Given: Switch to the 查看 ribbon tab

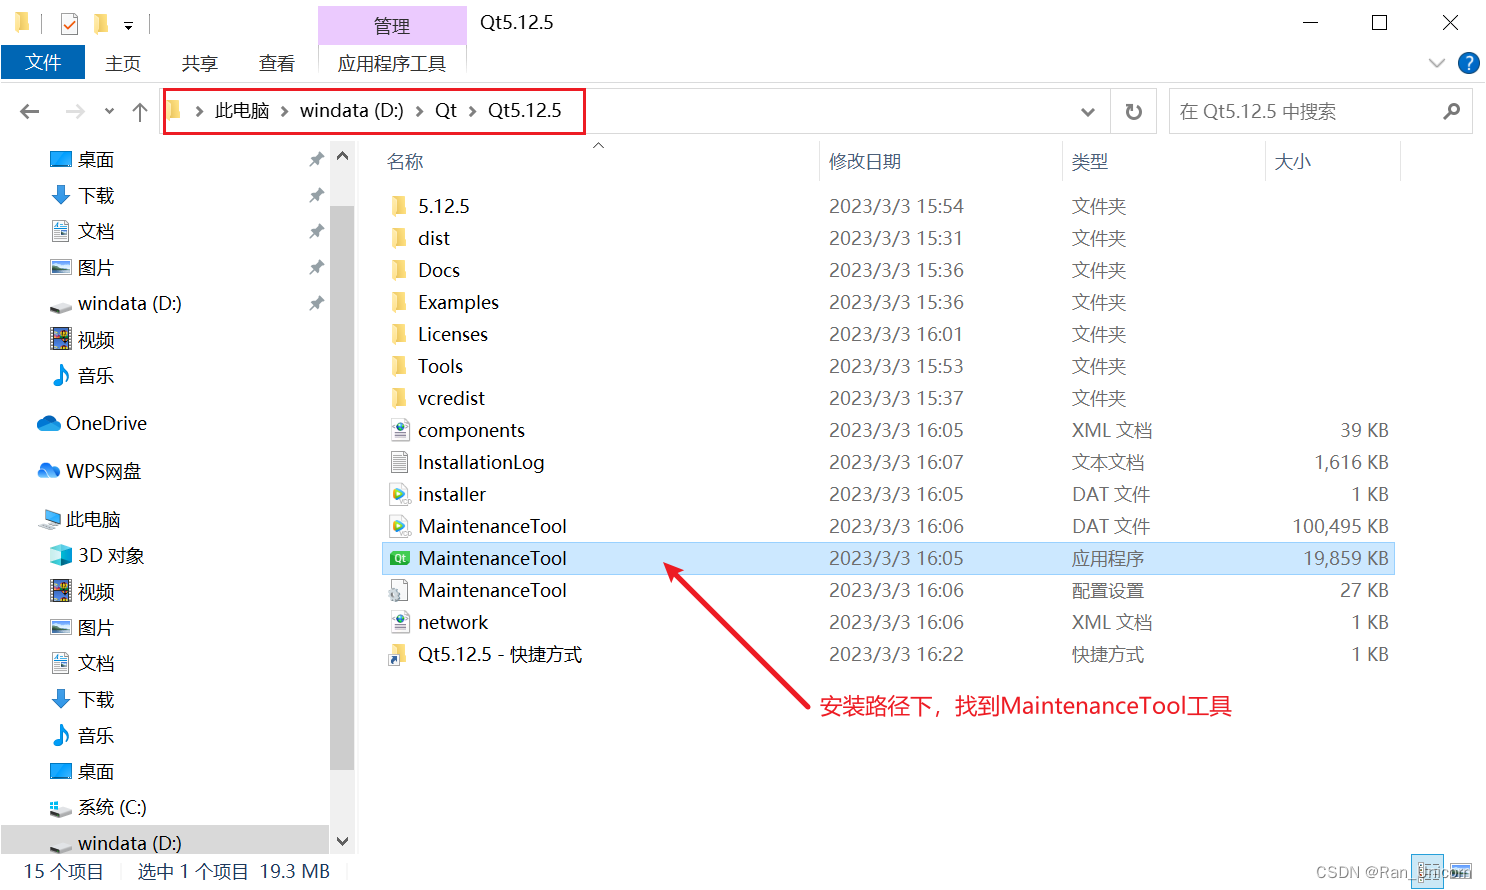Looking at the screenshot, I should [x=277, y=63].
